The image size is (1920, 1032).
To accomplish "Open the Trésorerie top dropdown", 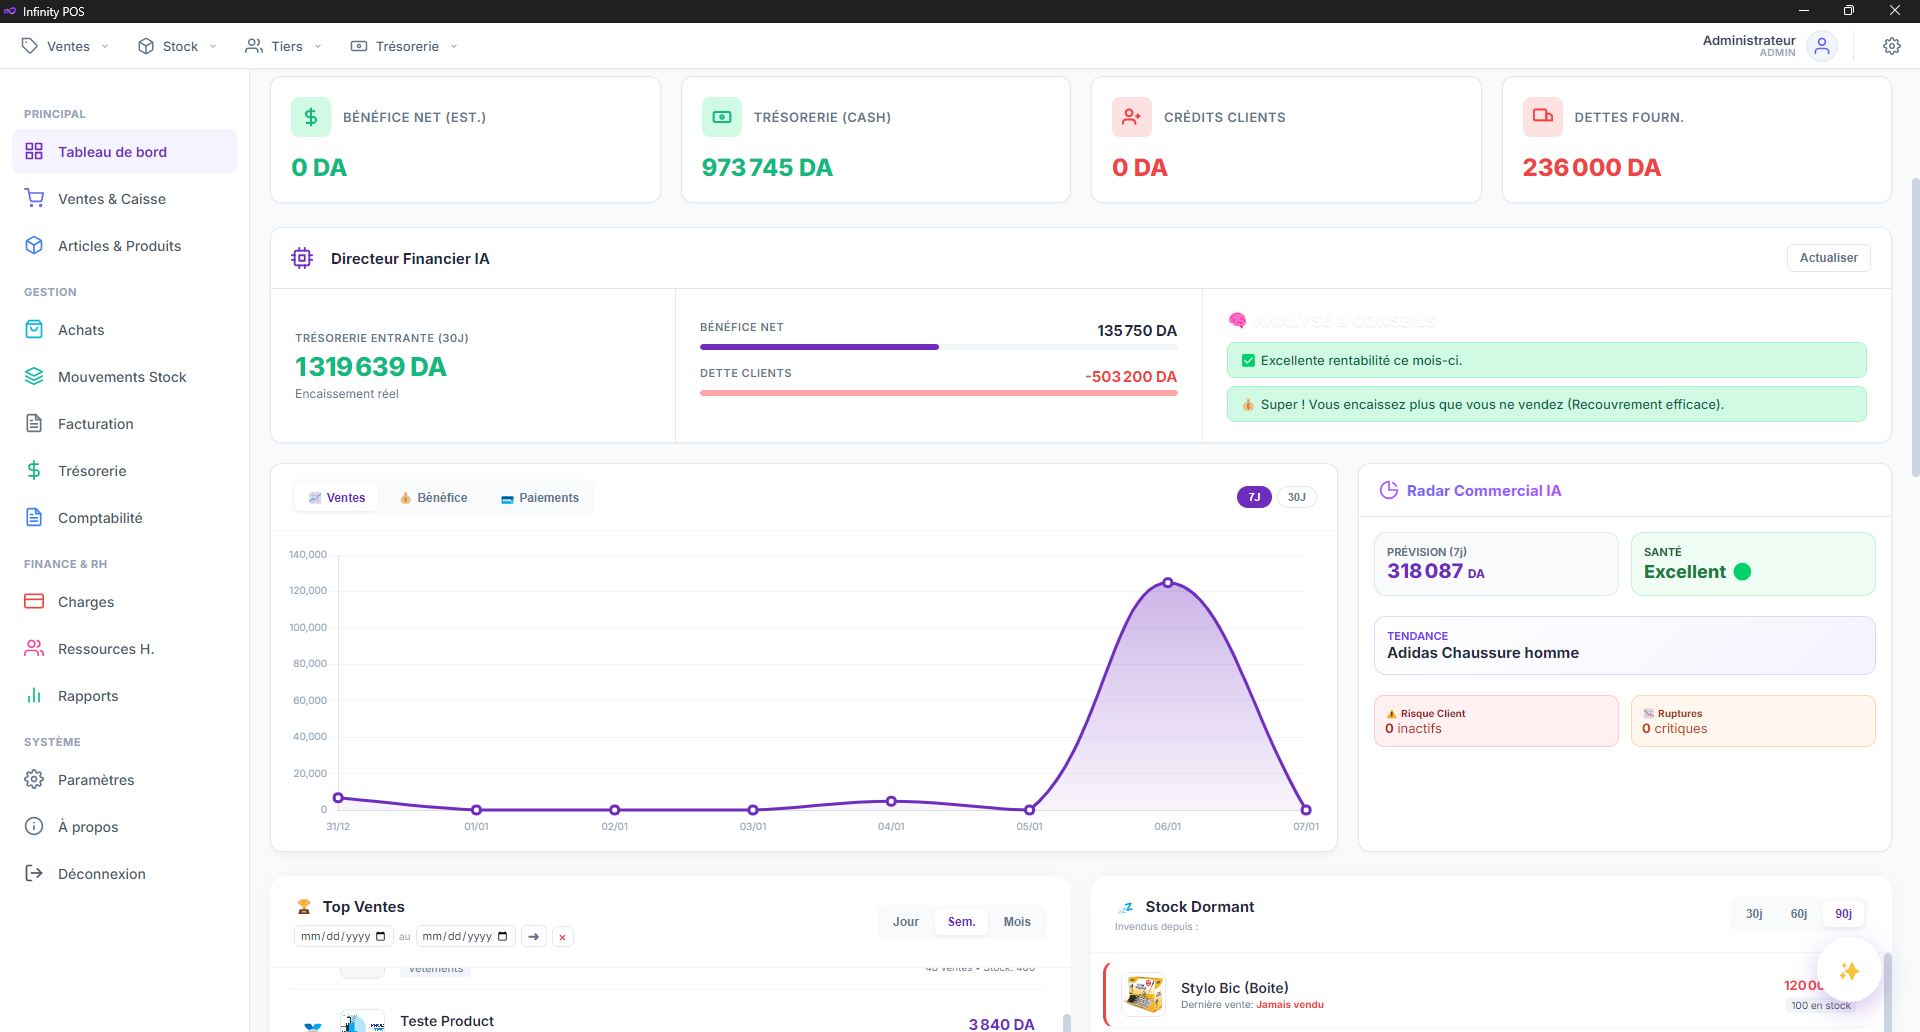I will (405, 46).
